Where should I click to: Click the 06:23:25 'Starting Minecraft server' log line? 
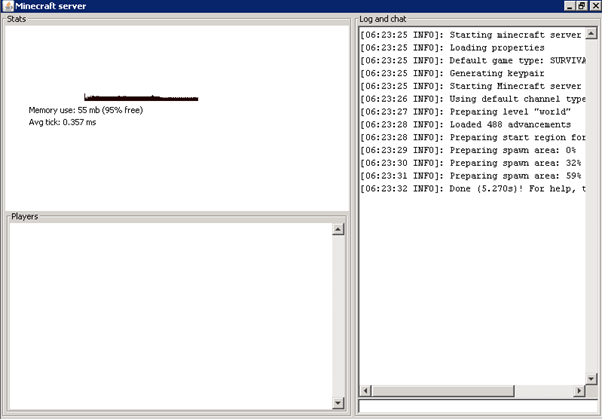473,86
